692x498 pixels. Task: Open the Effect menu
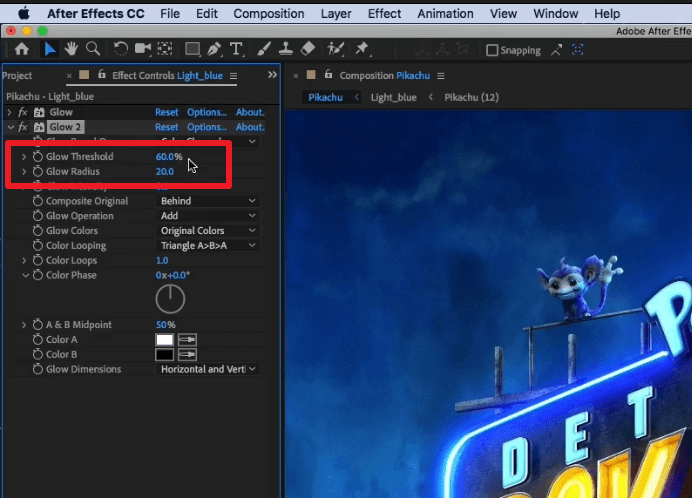click(384, 14)
